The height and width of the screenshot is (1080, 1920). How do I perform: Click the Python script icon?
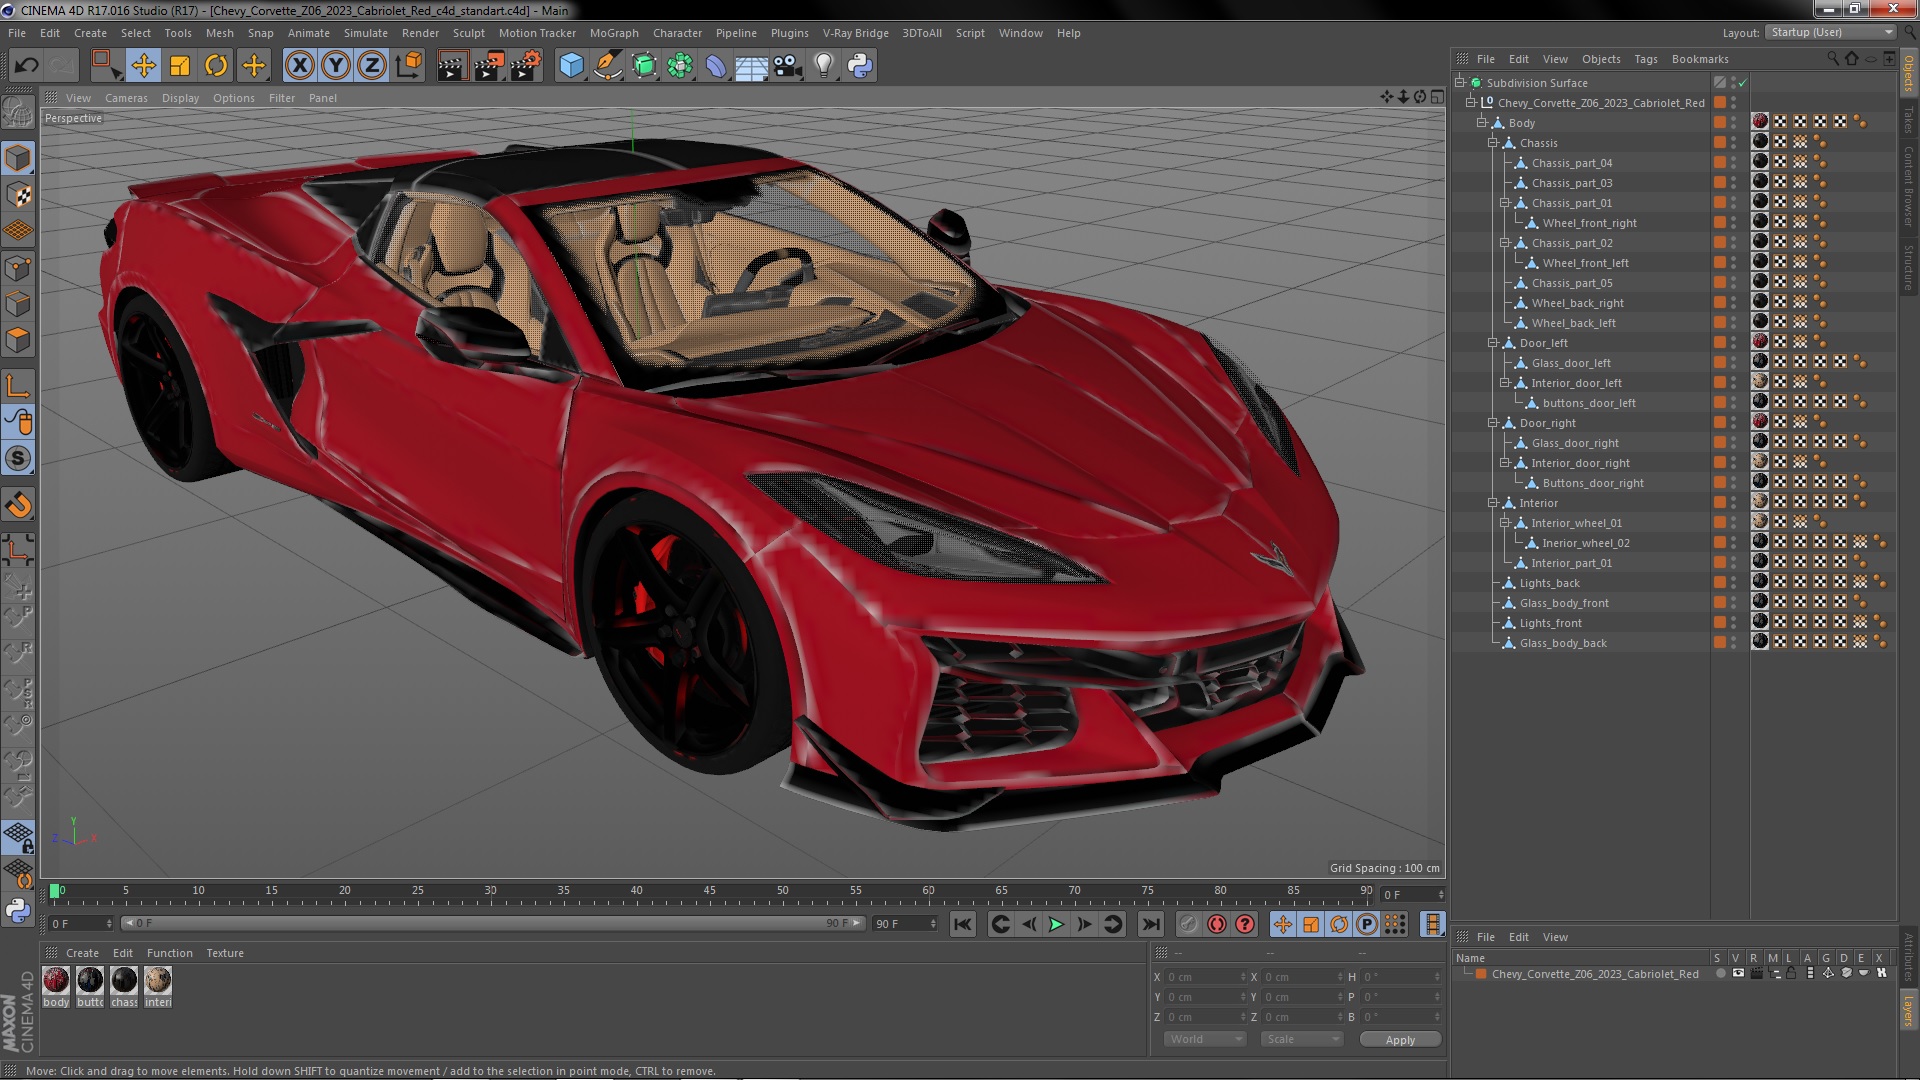point(860,66)
